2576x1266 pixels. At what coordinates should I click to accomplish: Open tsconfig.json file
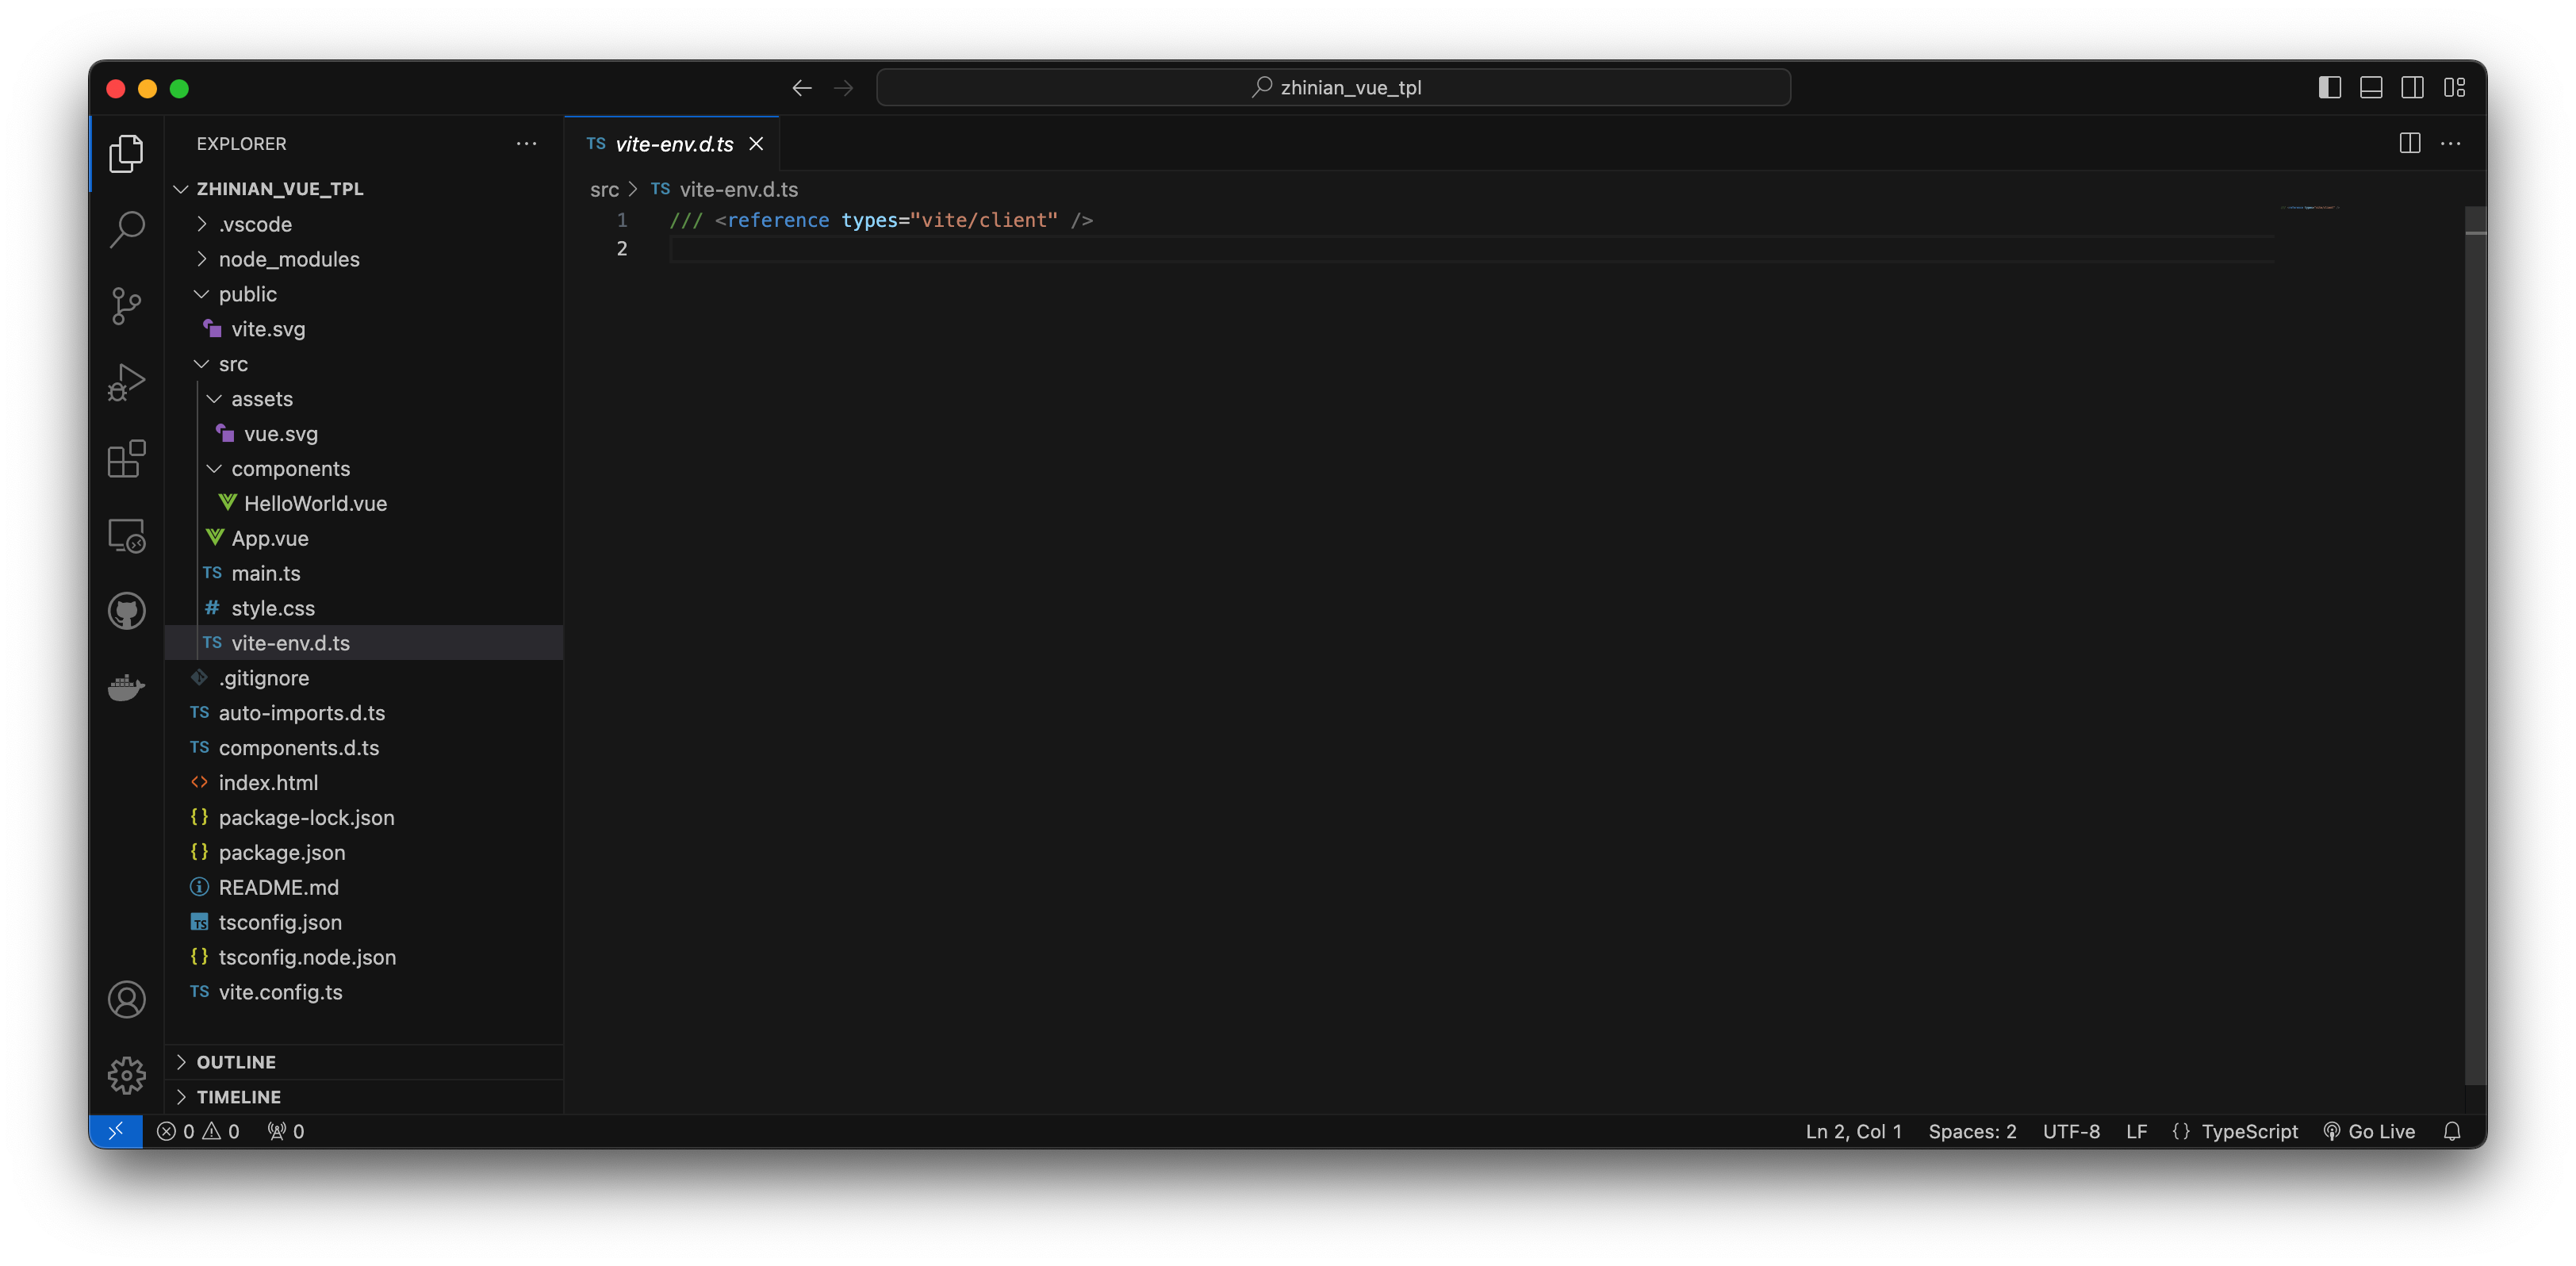(x=365, y=923)
